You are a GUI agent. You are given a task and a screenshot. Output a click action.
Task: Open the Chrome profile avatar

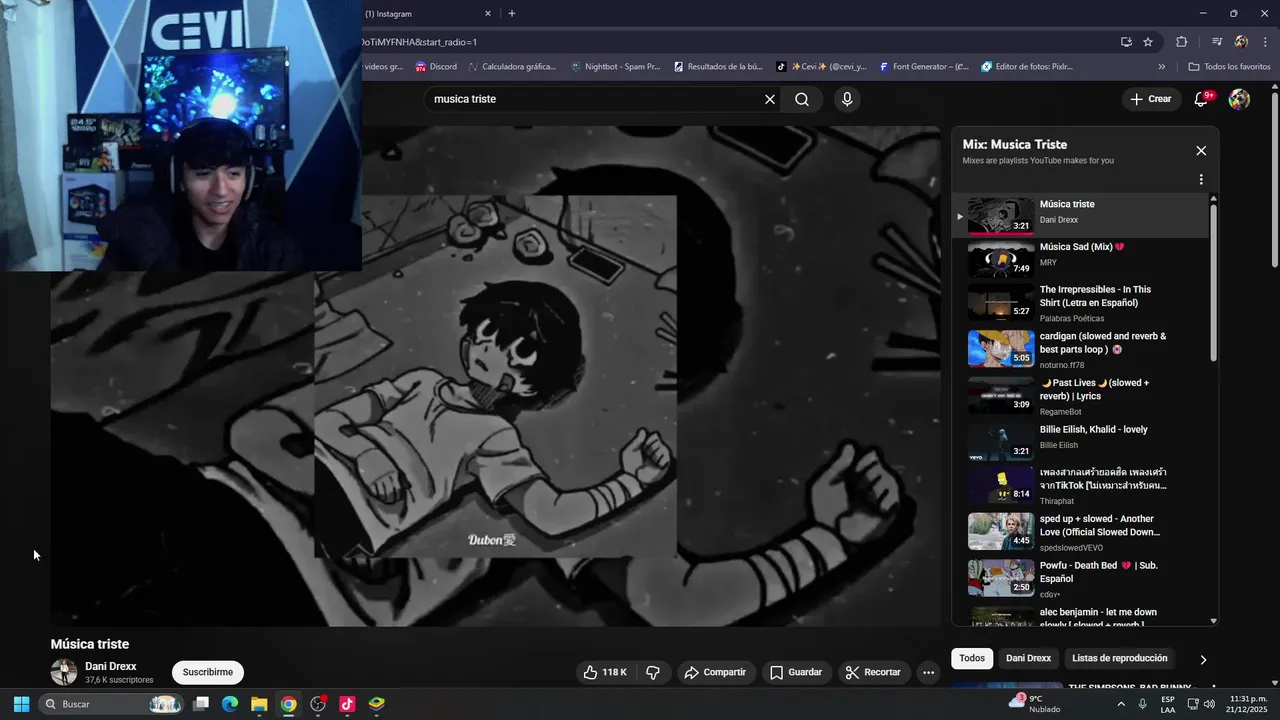(x=1241, y=42)
